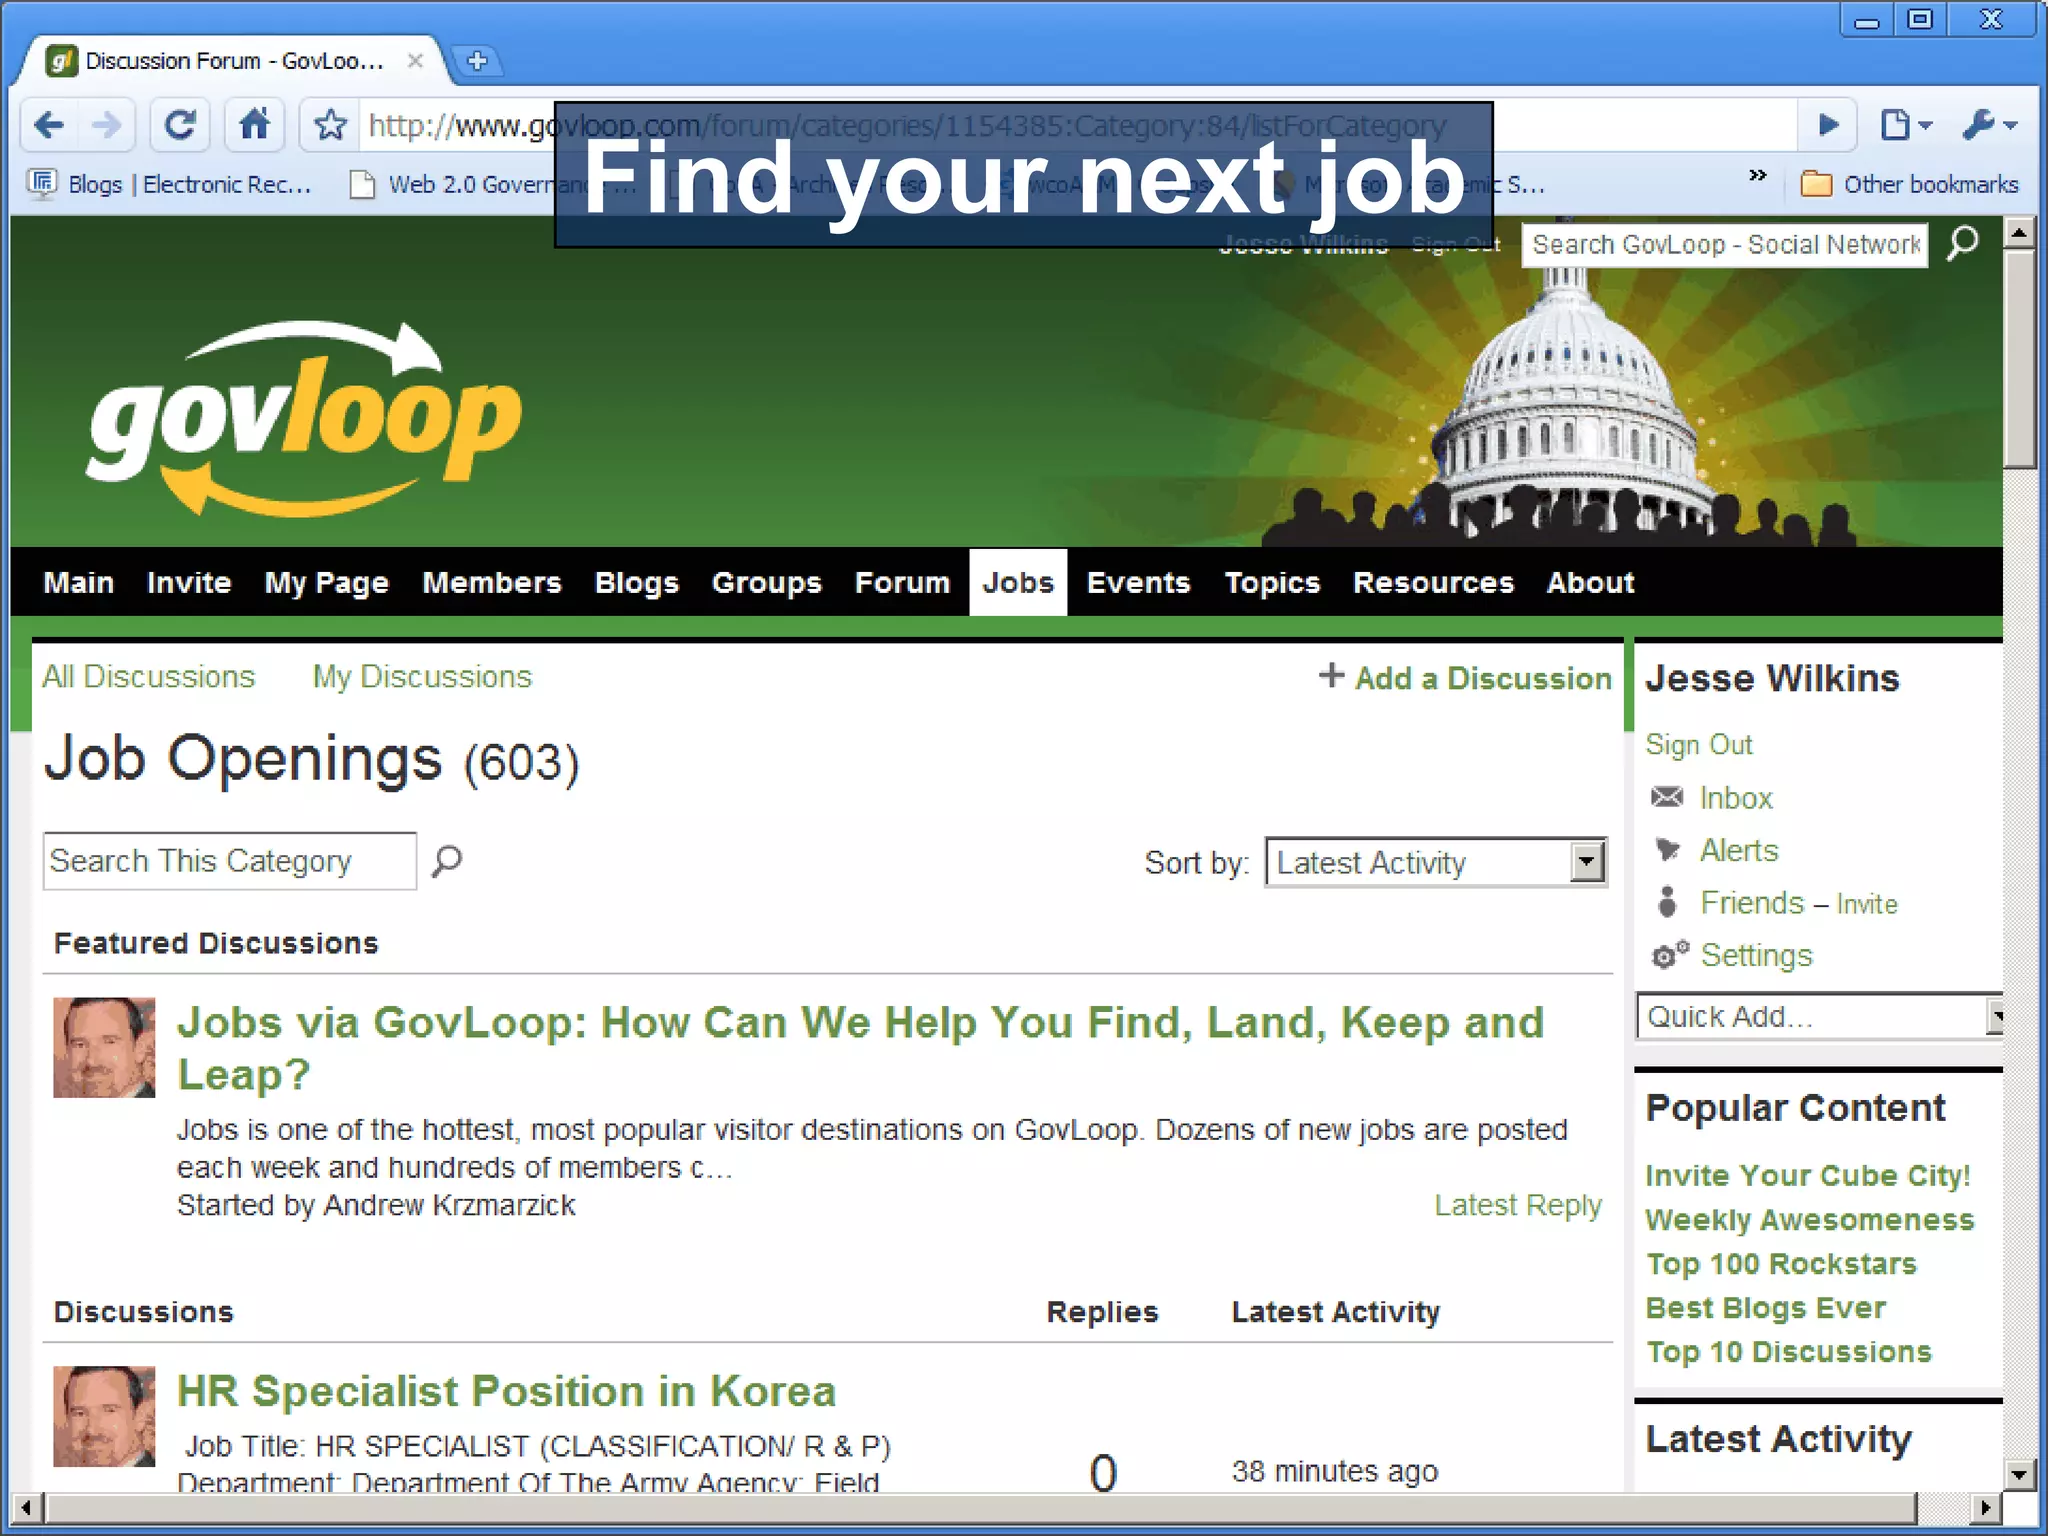This screenshot has height=1536, width=2048.
Task: Open Settings via gears icon
Action: (1669, 955)
